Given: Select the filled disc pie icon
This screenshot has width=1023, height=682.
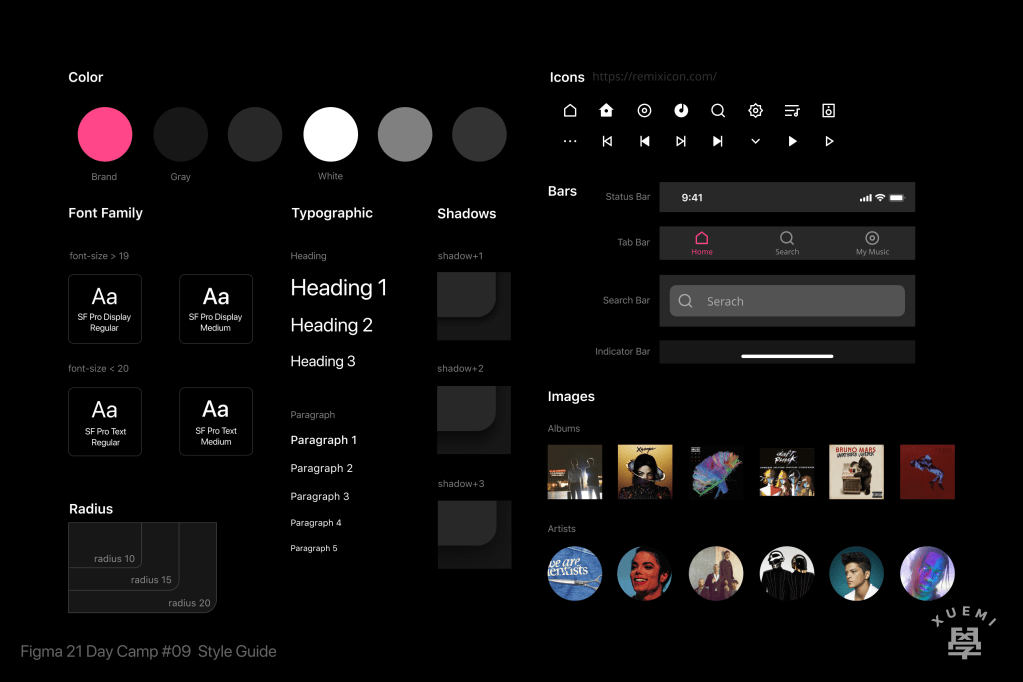Looking at the screenshot, I should pos(681,111).
